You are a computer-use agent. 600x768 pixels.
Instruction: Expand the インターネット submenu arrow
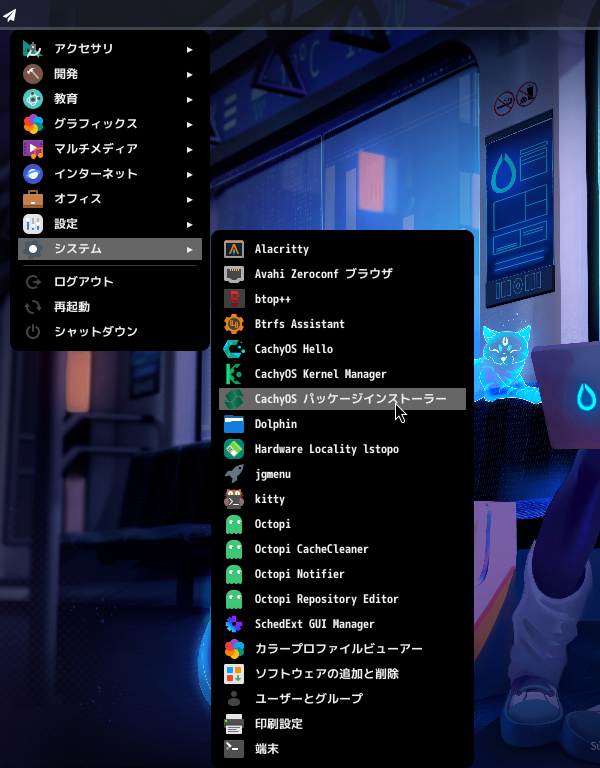click(190, 174)
